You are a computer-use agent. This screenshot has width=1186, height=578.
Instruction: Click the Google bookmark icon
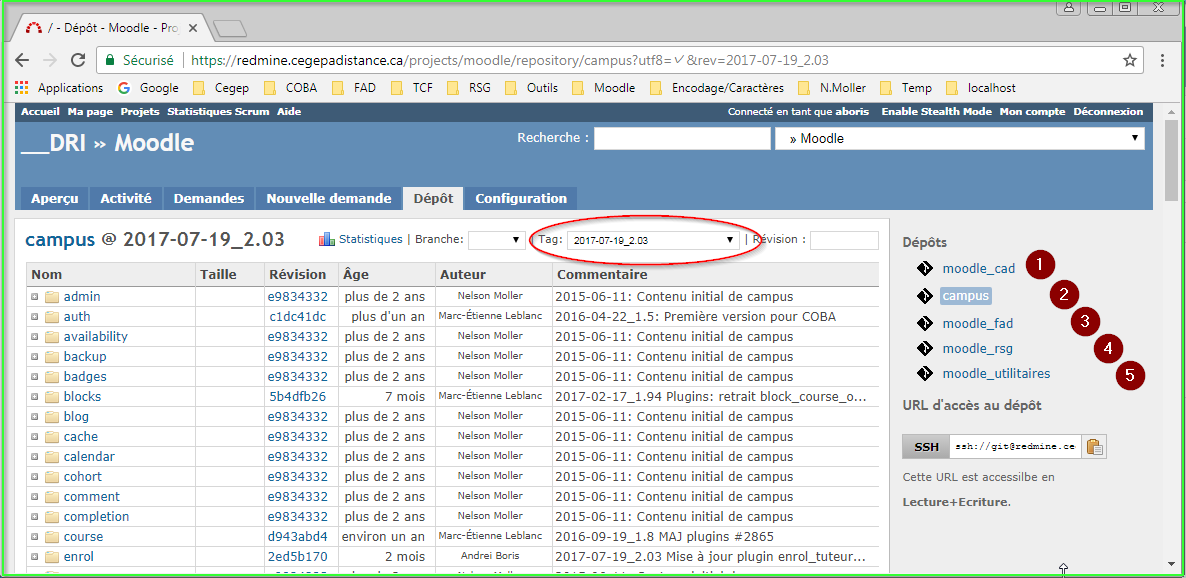(x=124, y=88)
